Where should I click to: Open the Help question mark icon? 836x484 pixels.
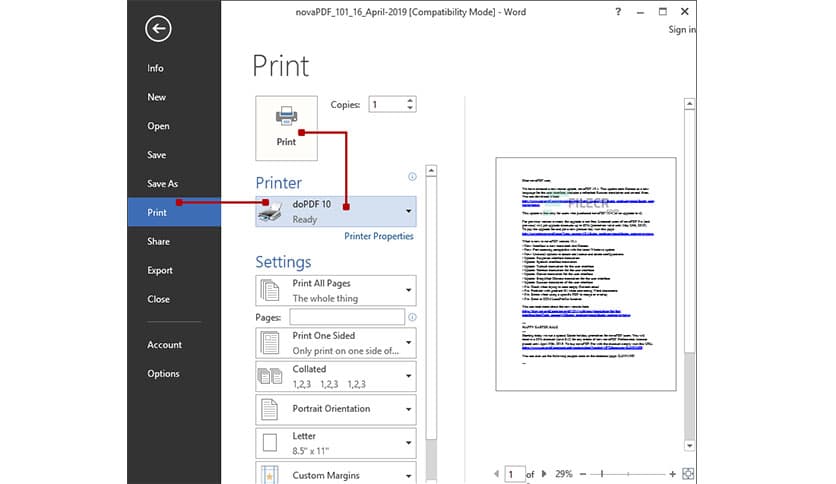[618, 12]
